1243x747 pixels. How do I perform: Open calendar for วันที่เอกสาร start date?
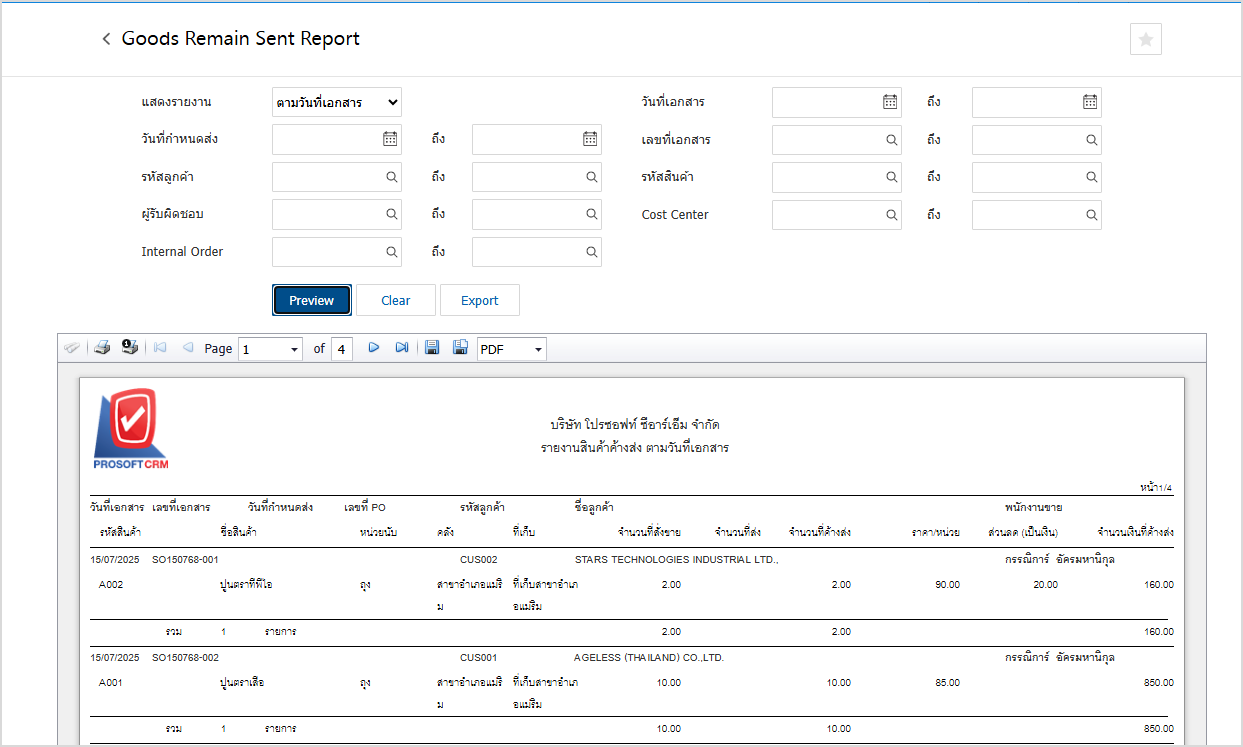[890, 102]
